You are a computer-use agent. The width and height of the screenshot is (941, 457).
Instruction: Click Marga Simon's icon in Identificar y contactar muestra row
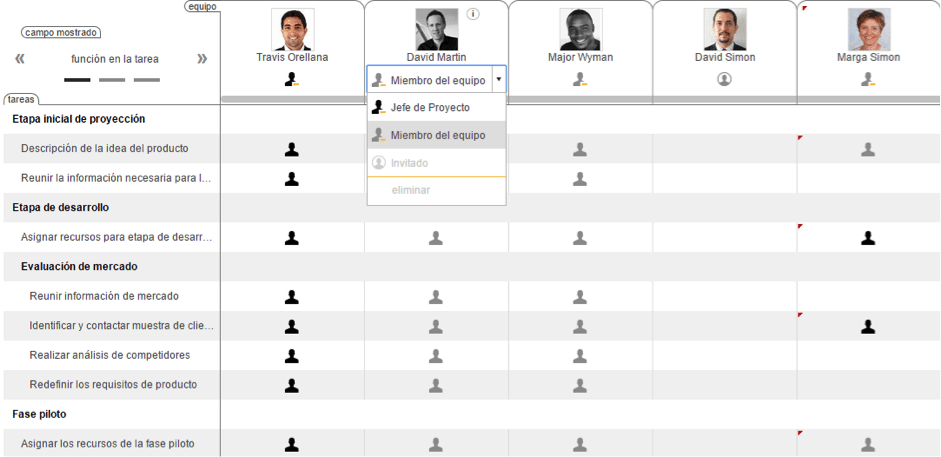(x=868, y=326)
